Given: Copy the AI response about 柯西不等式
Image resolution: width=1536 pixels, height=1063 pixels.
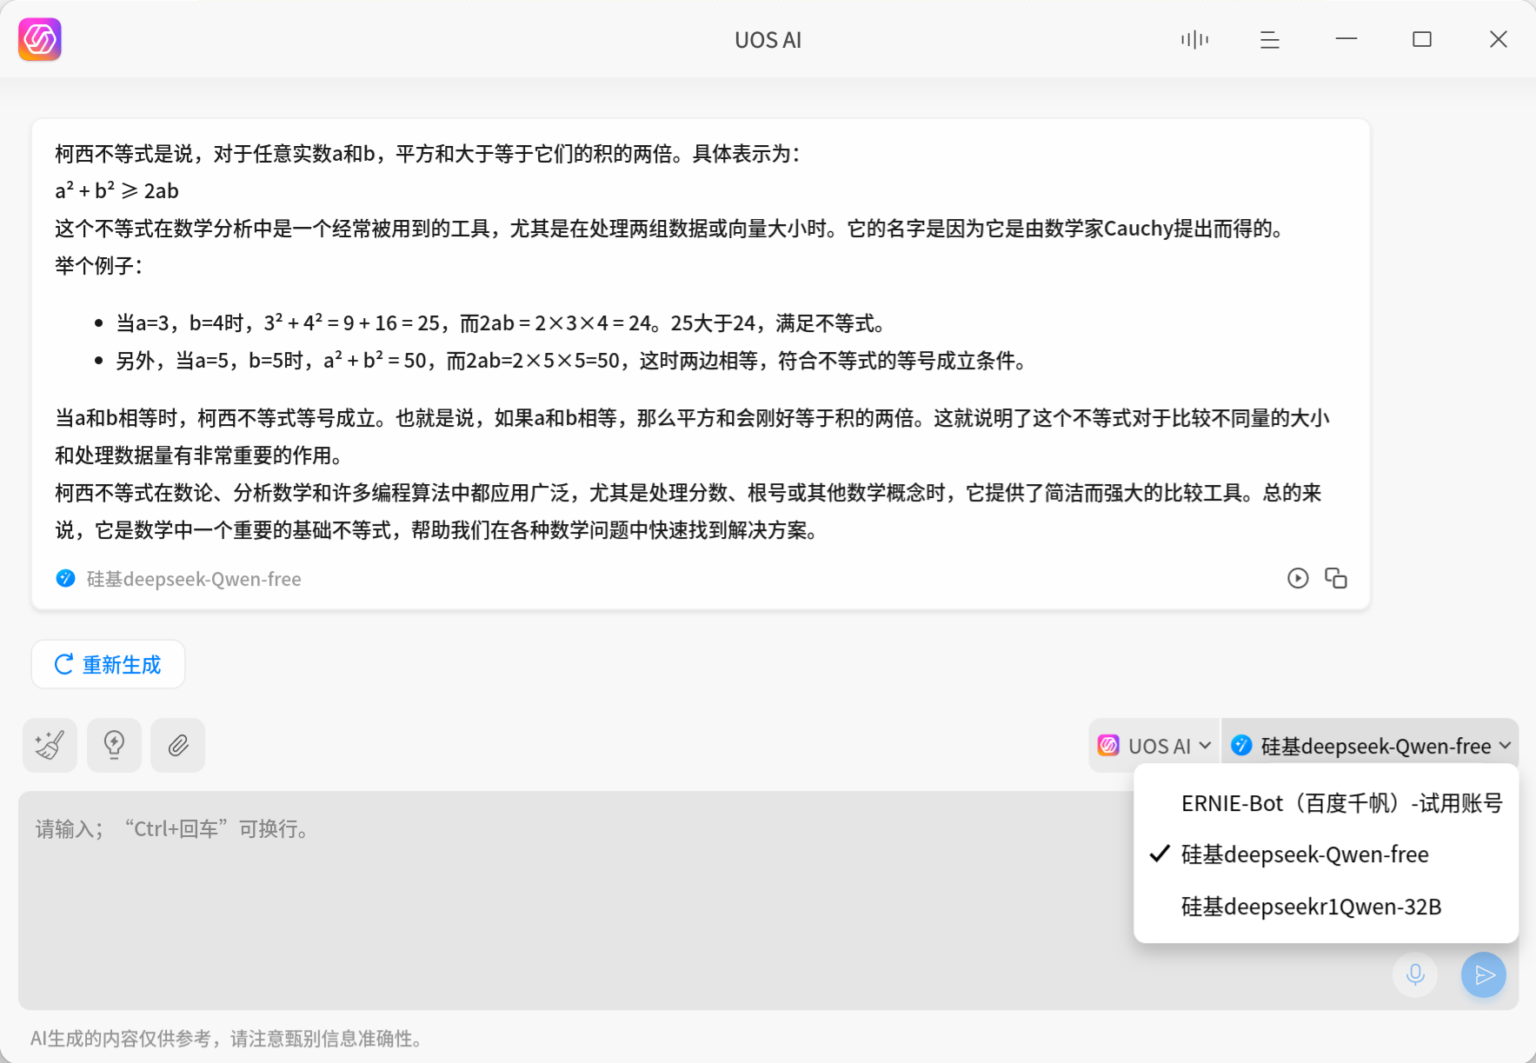Looking at the screenshot, I should point(1336,578).
